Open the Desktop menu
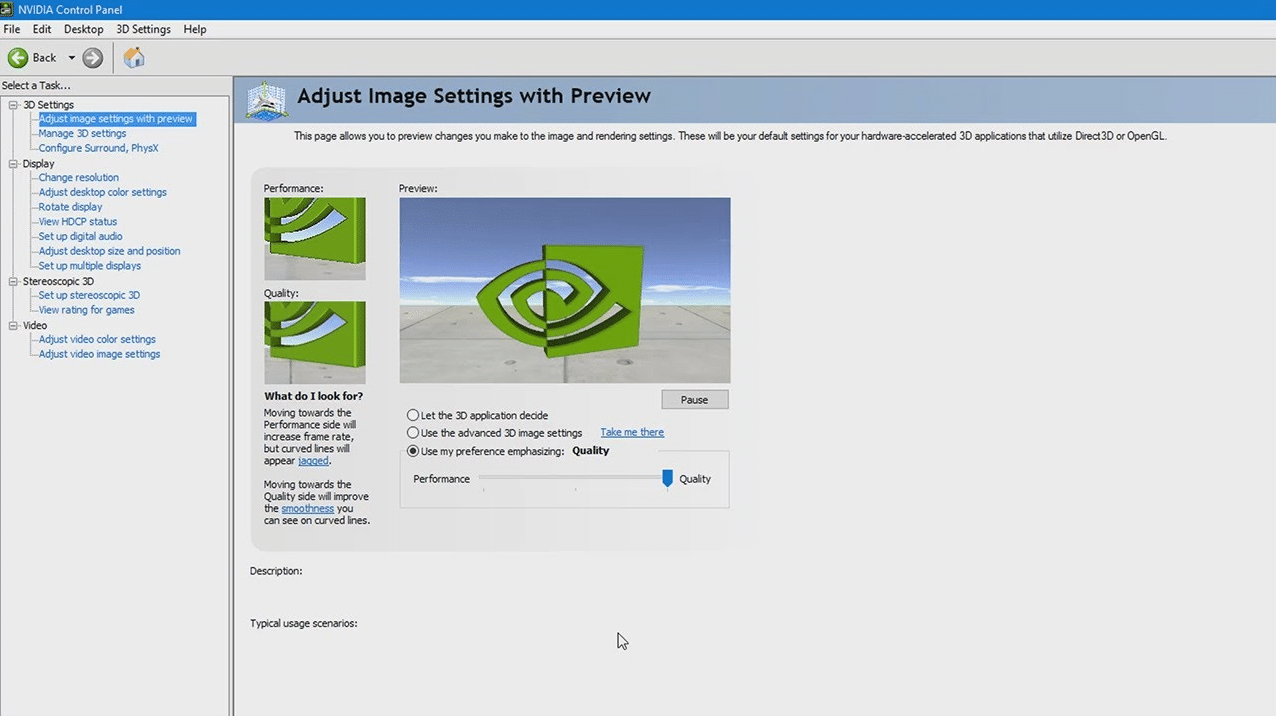The width and height of the screenshot is (1276, 716). (83, 29)
